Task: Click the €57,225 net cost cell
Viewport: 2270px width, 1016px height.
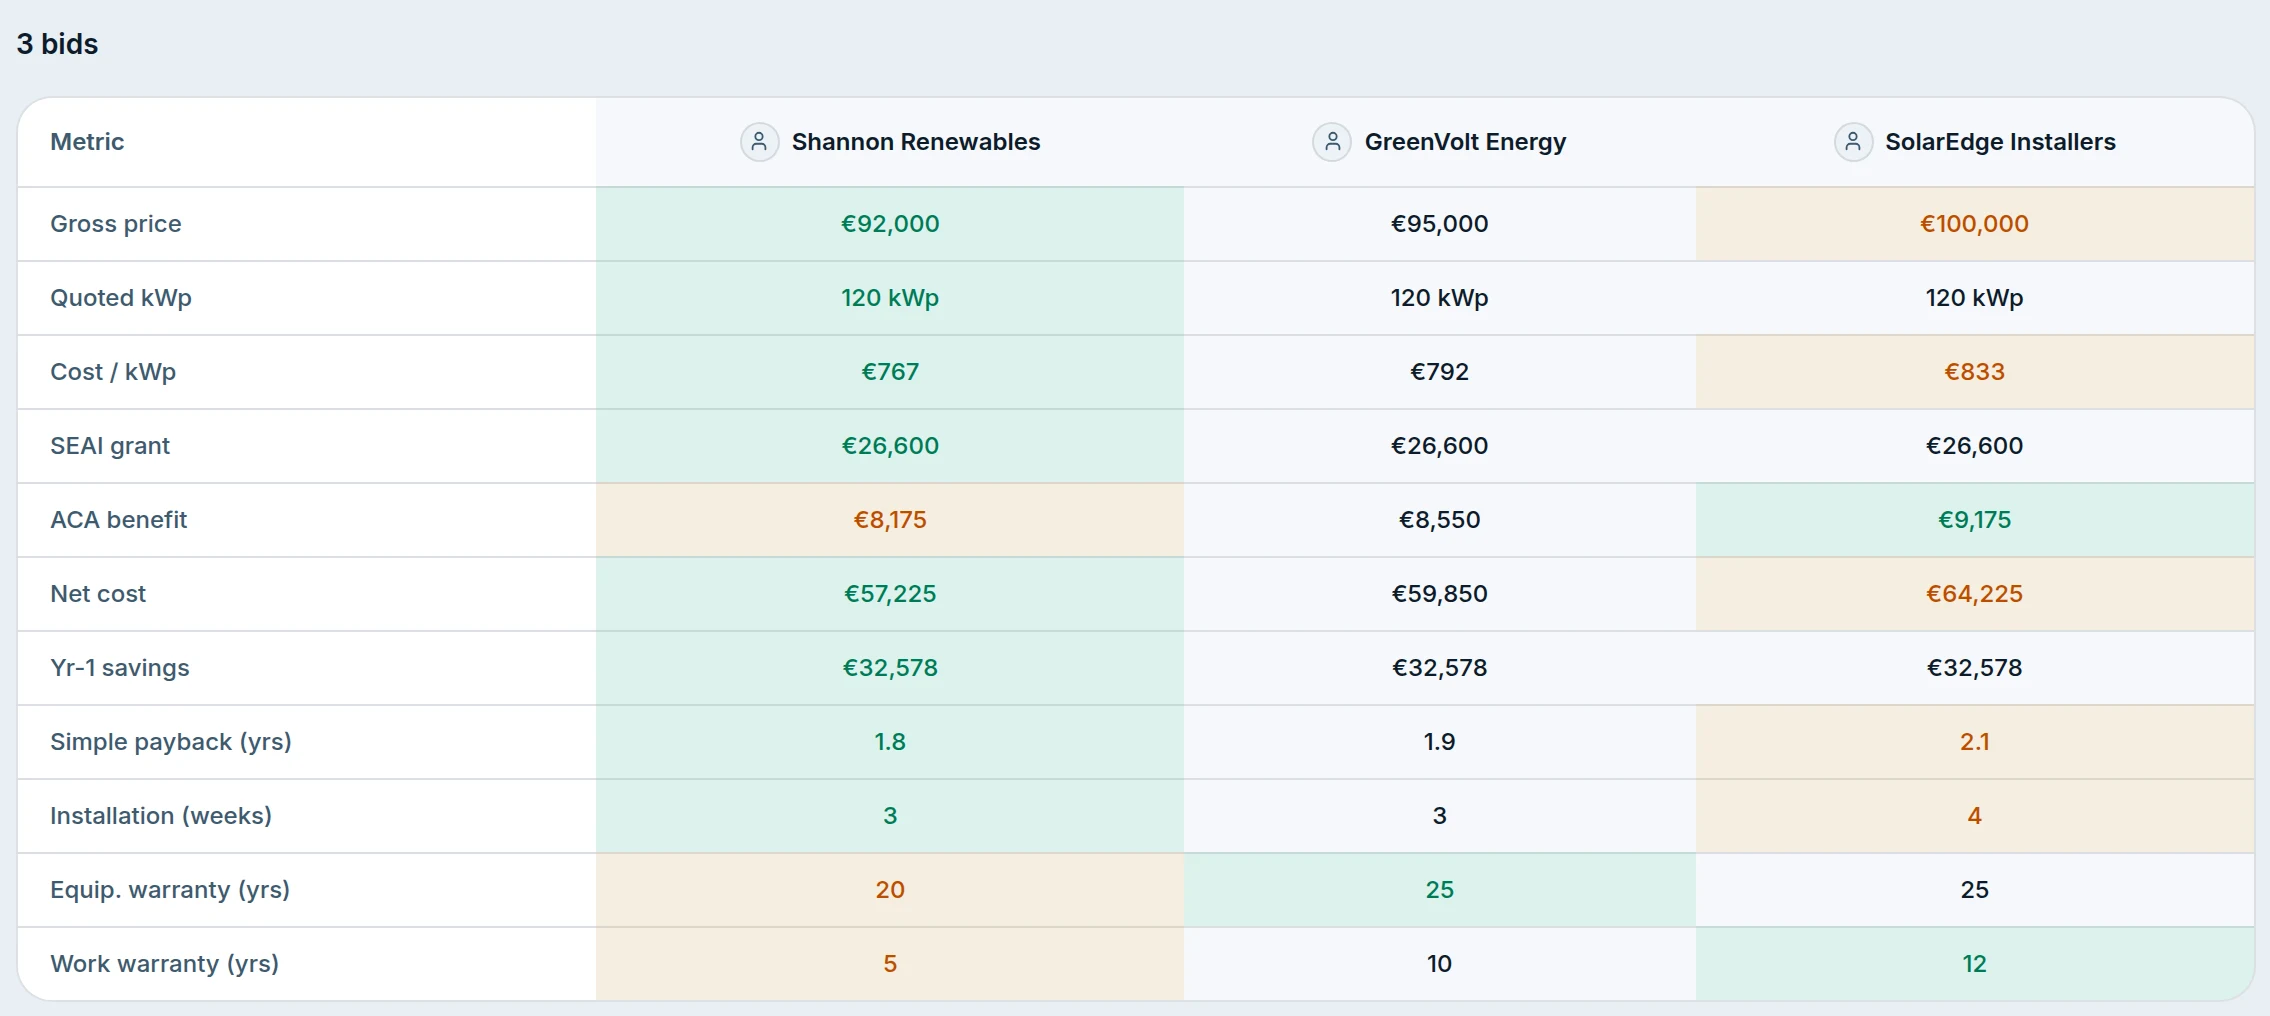Action: pyautogui.click(x=890, y=594)
